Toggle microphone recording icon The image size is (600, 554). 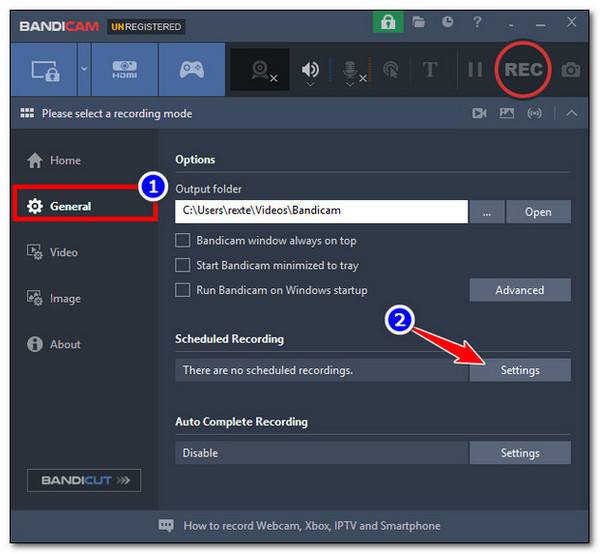(350, 69)
